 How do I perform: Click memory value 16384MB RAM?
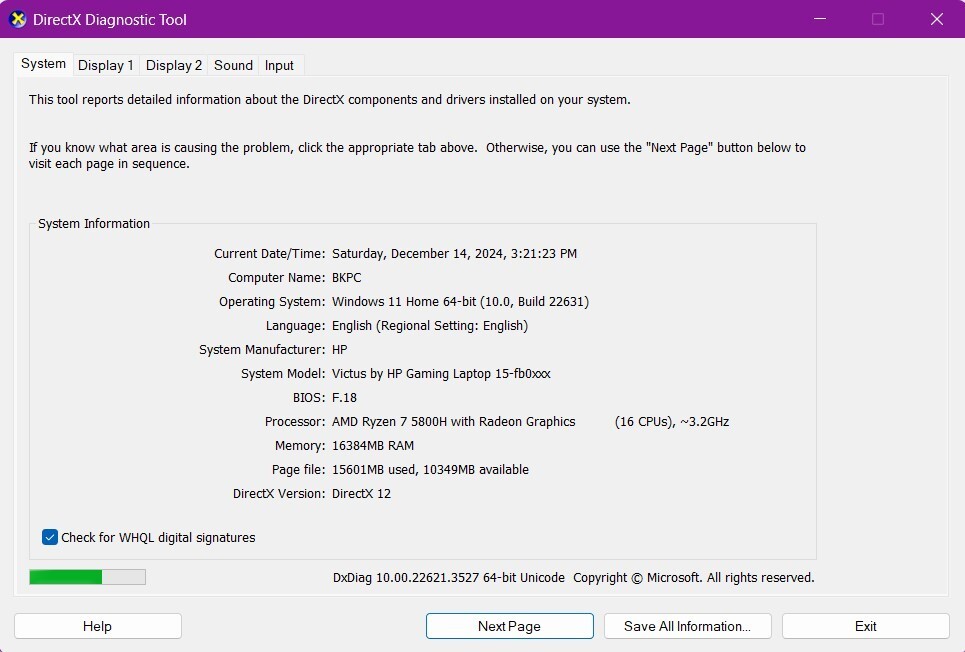tap(373, 446)
